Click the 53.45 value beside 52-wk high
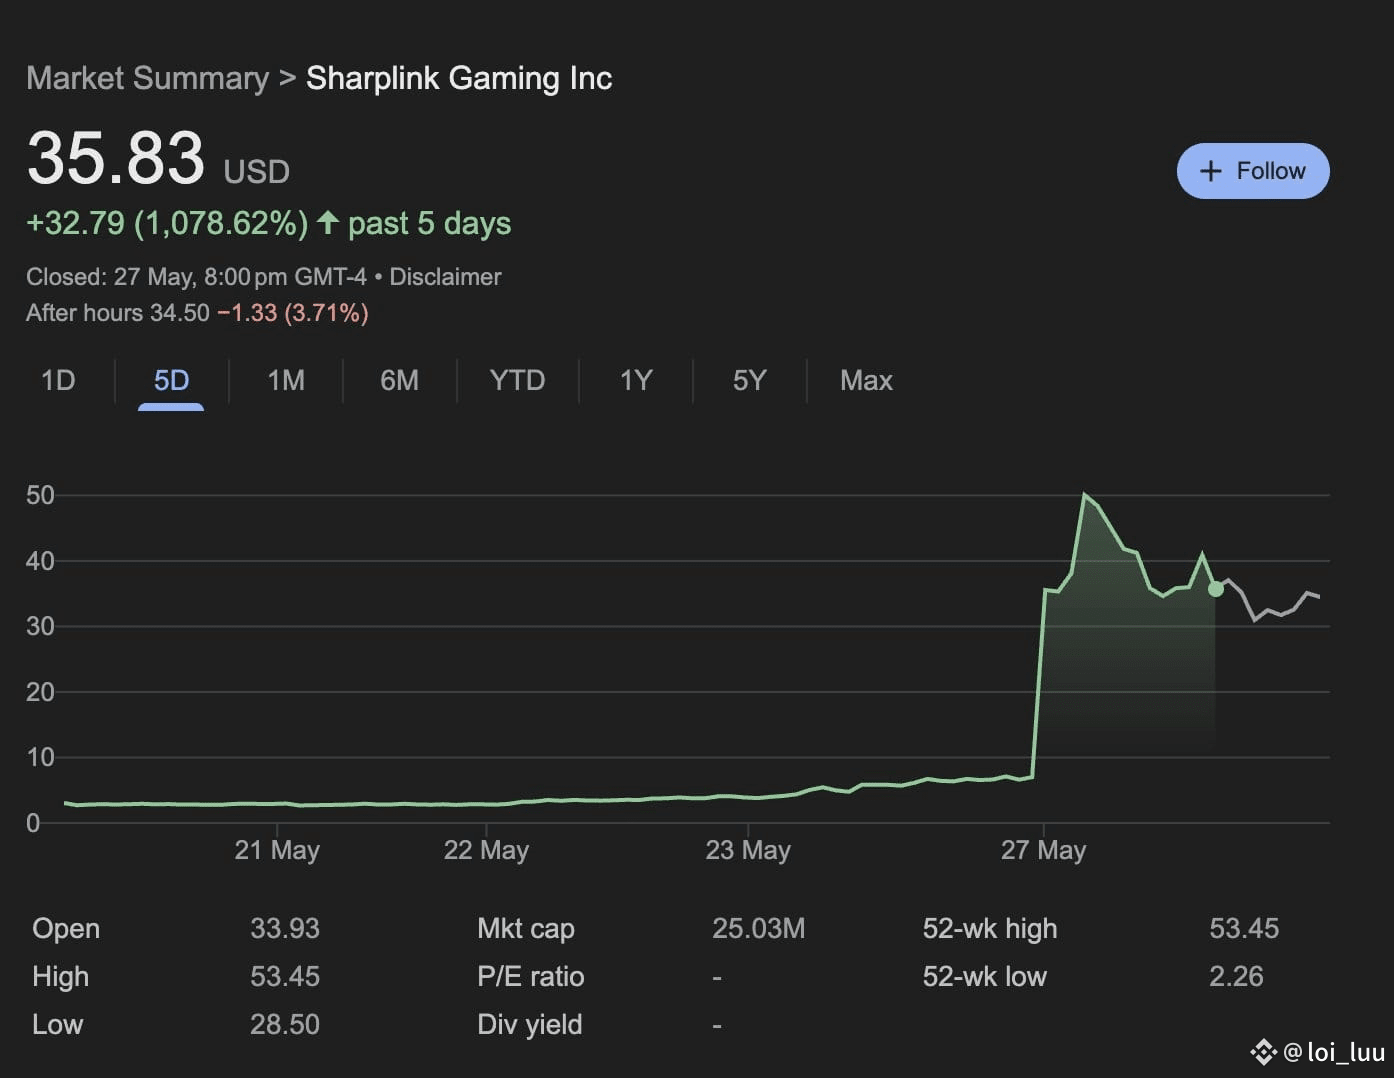The height and width of the screenshot is (1078, 1394). 1244,928
